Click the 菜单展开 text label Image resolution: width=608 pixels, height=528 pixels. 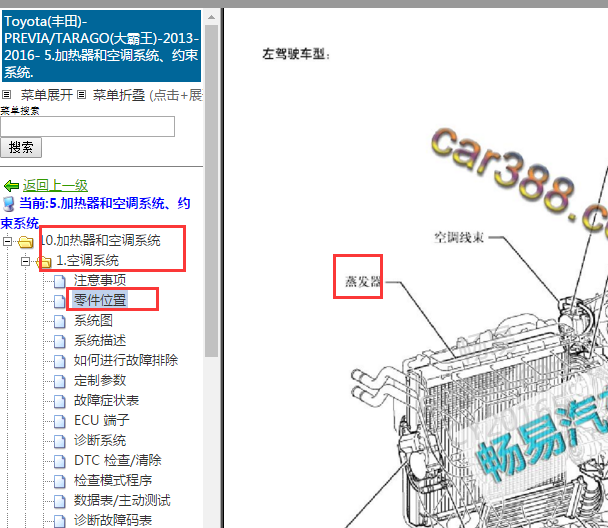[x=47, y=95]
